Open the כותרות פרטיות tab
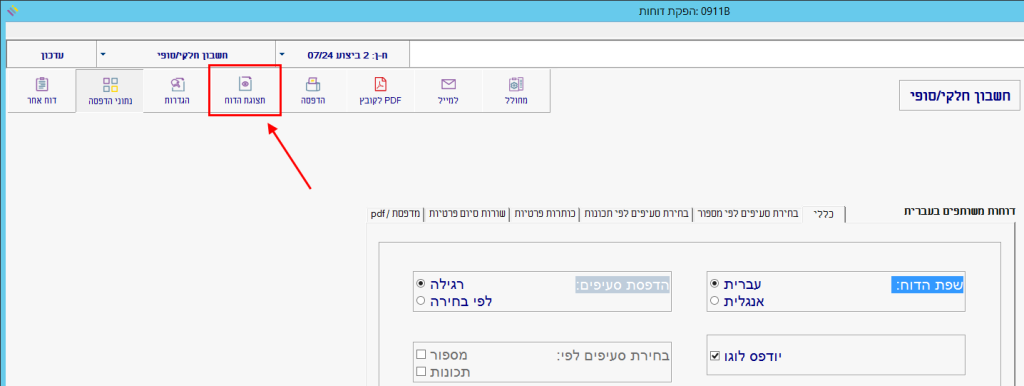Image resolution: width=1024 pixels, height=386 pixels. tap(546, 214)
